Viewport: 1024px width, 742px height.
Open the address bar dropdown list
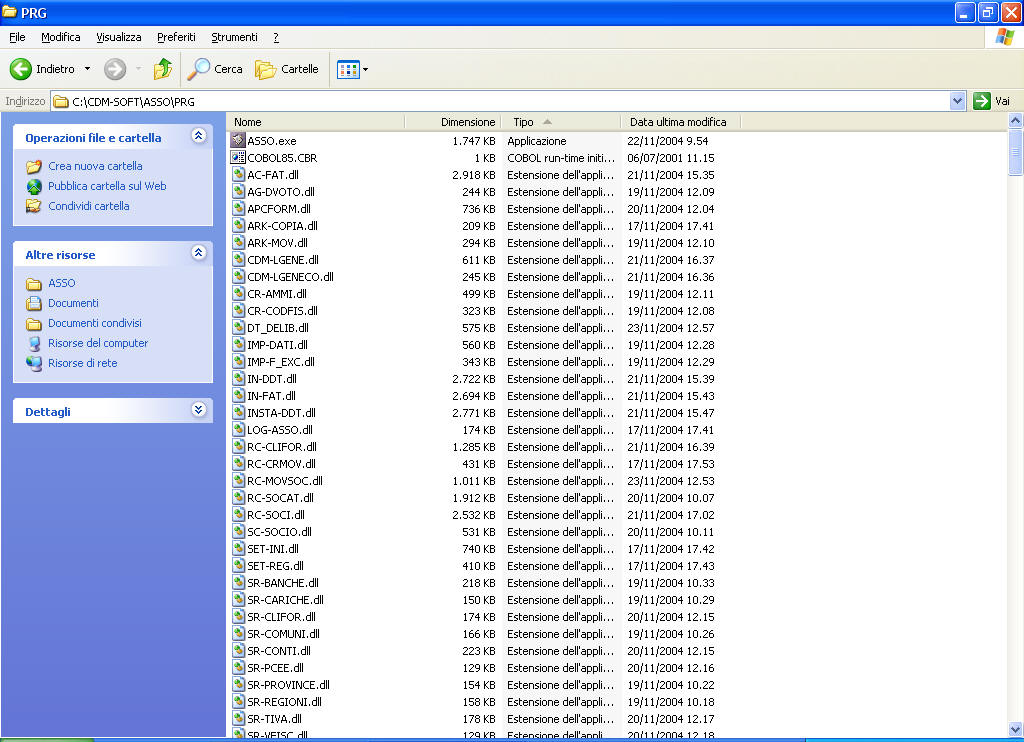[957, 101]
